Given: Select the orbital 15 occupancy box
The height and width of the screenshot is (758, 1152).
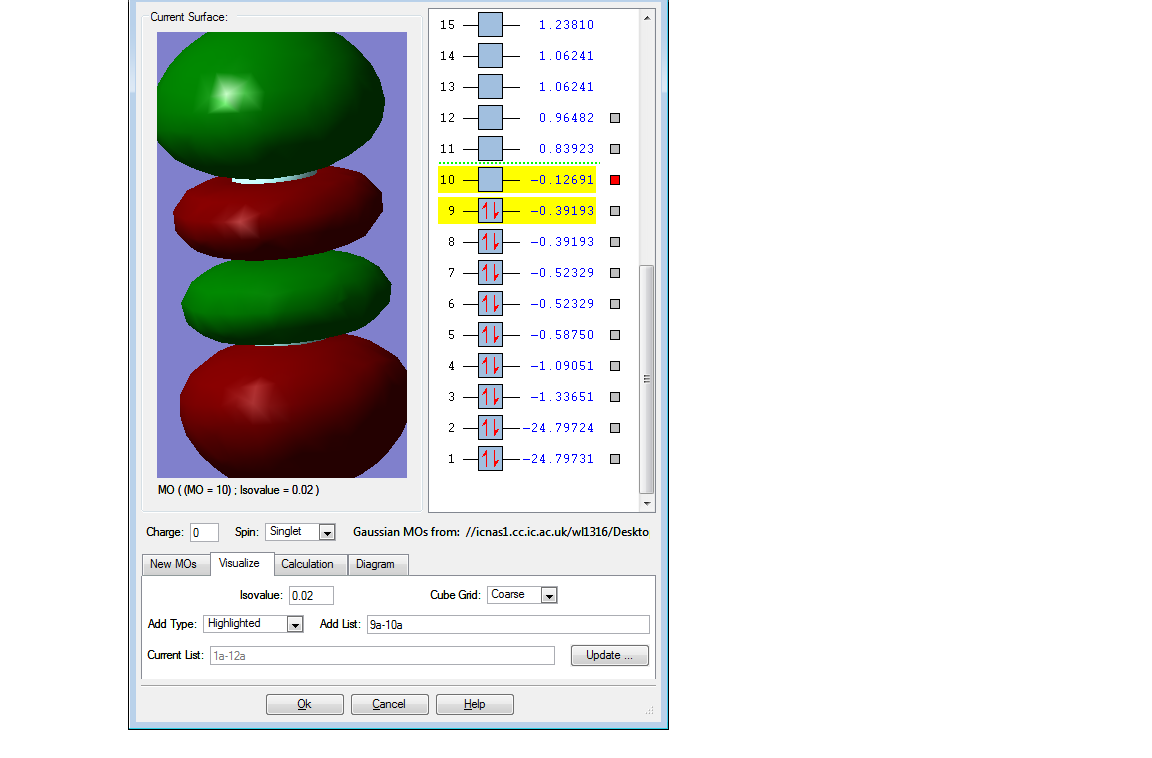Looking at the screenshot, I should 490,25.
